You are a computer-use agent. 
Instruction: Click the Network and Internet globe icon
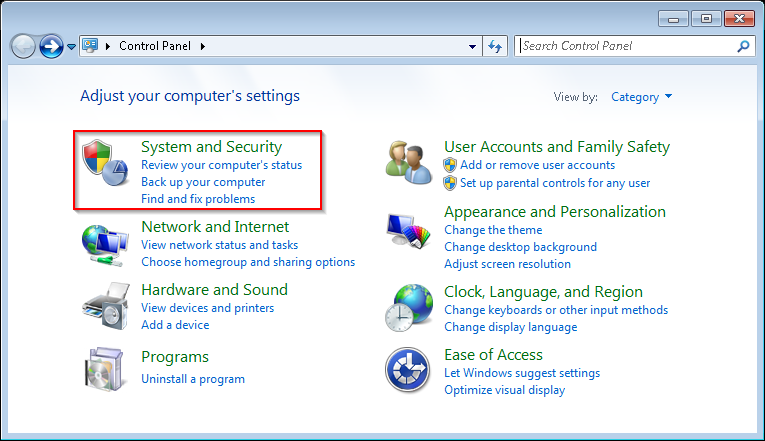tap(106, 243)
